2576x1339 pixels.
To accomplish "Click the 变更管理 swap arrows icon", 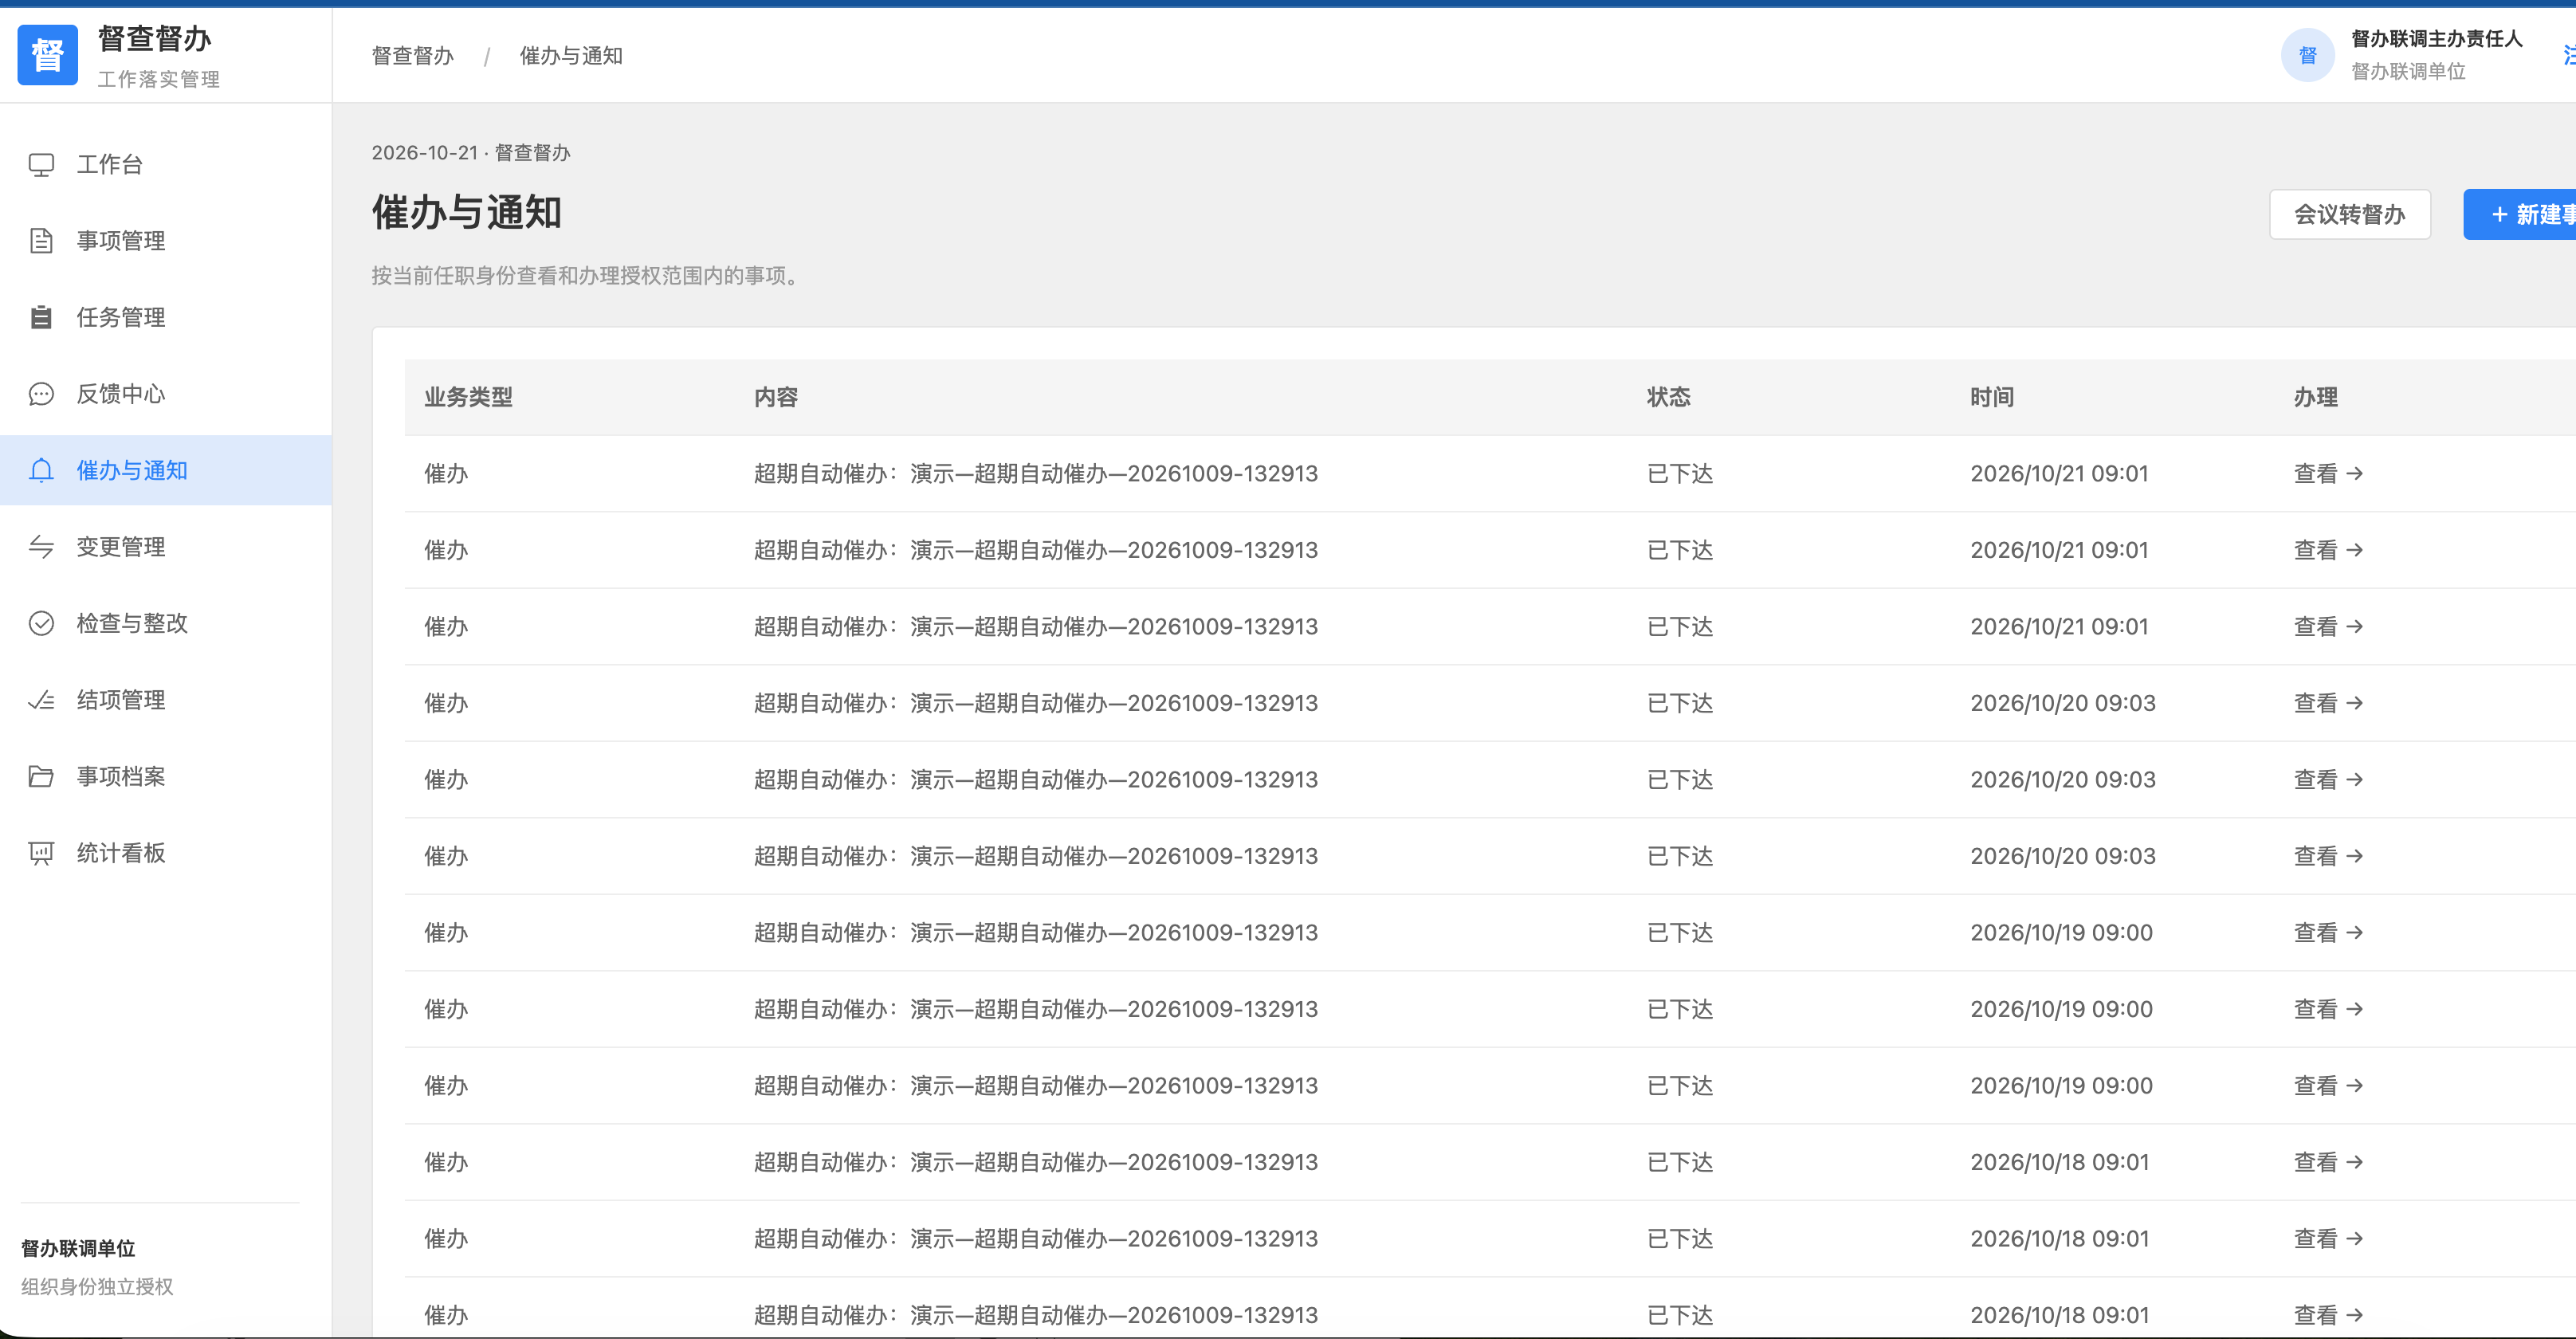I will [x=41, y=547].
